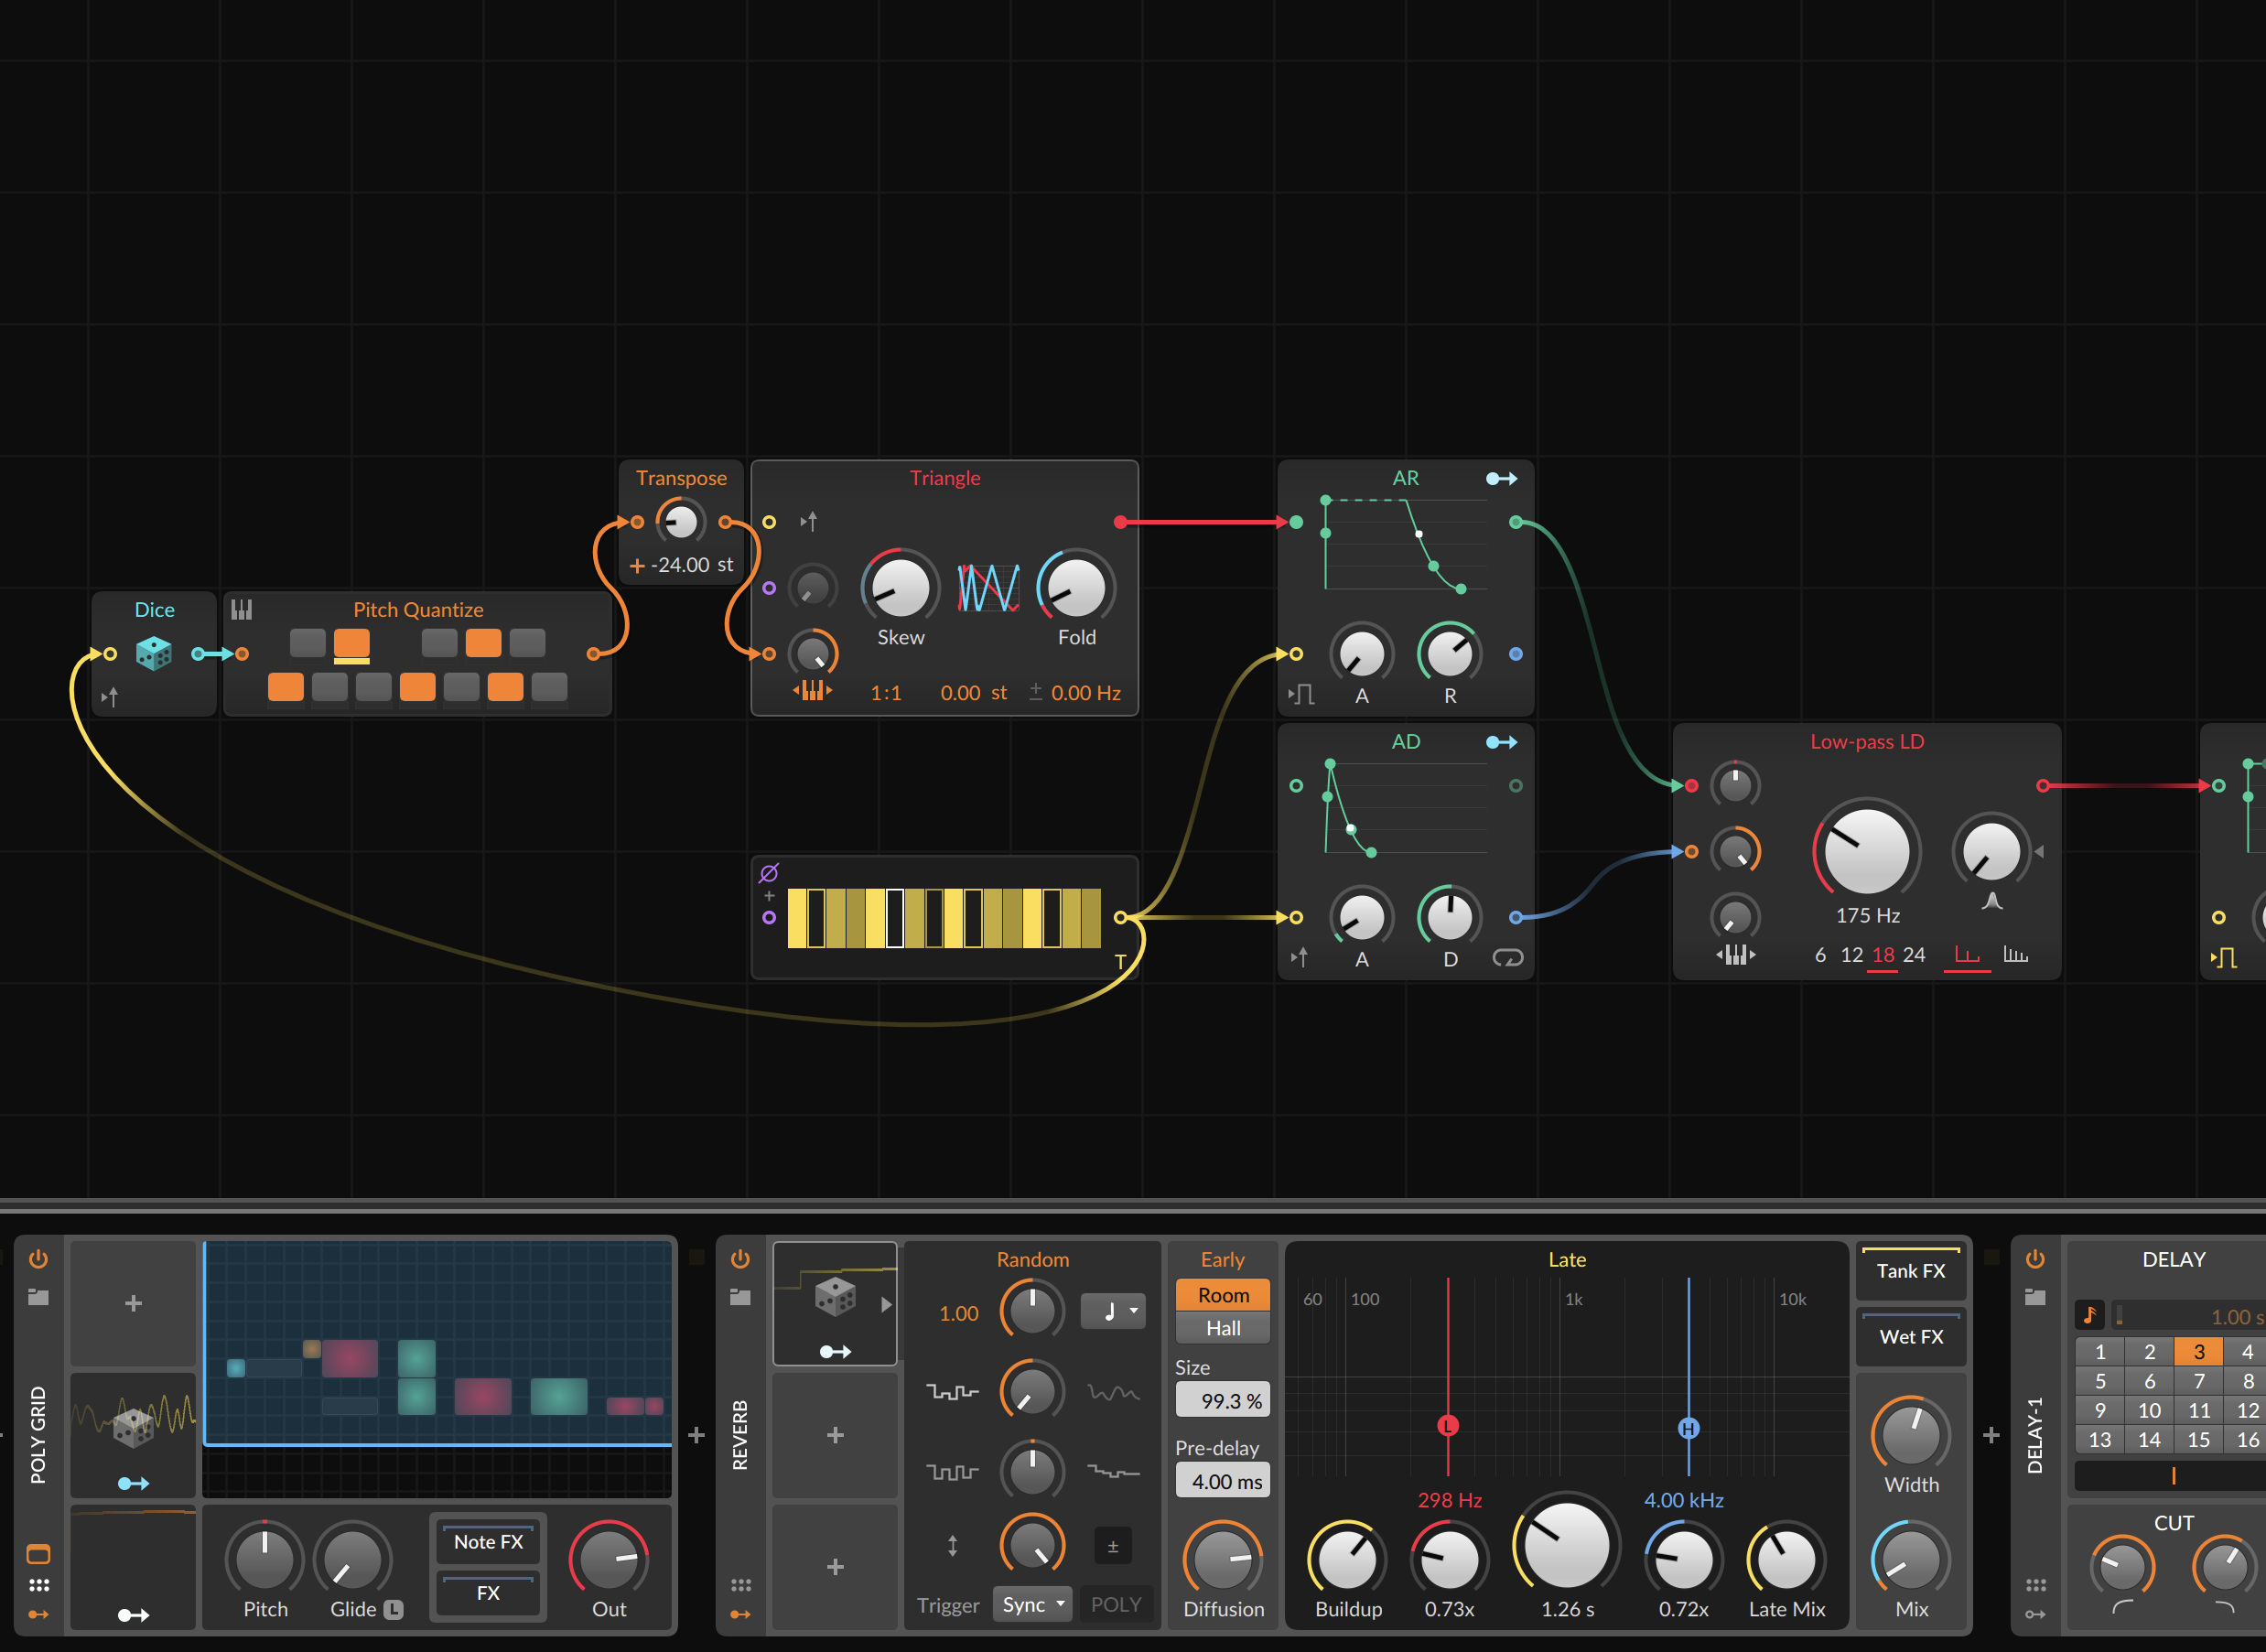Click the Pitch Quantize keyboard icon
2266x1652 pixels.
241,609
